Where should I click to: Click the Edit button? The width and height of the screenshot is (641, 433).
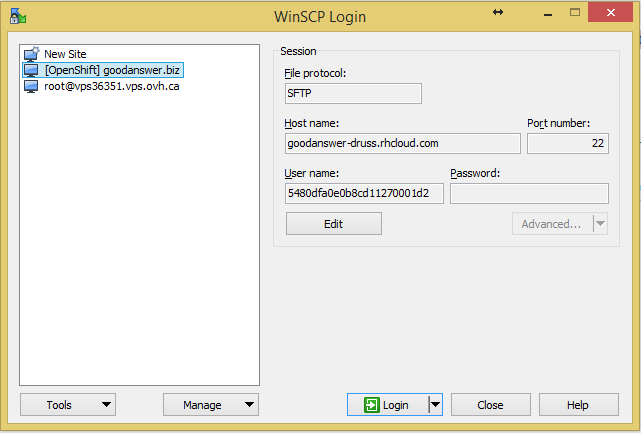pyautogui.click(x=334, y=224)
